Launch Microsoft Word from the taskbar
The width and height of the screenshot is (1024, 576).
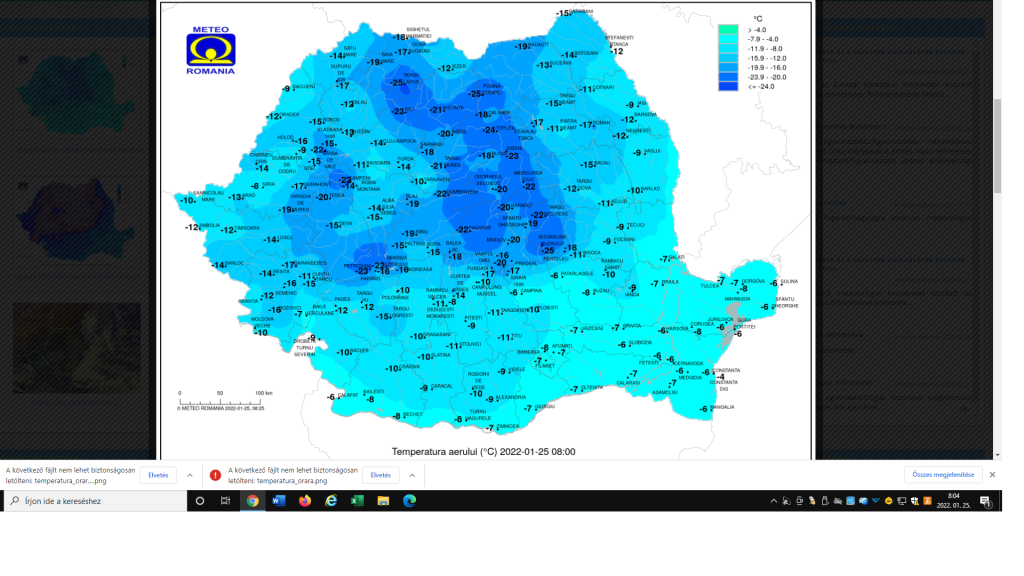click(279, 501)
